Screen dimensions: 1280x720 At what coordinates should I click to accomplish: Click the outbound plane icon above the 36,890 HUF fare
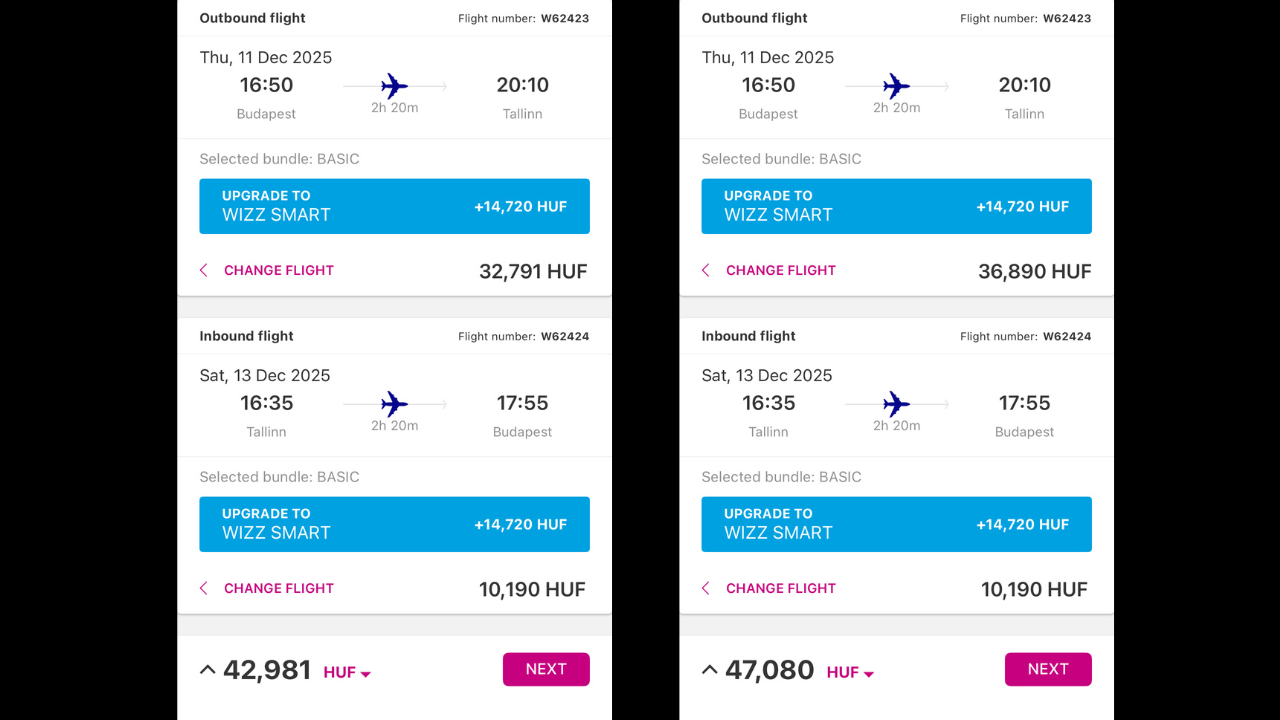pos(897,86)
